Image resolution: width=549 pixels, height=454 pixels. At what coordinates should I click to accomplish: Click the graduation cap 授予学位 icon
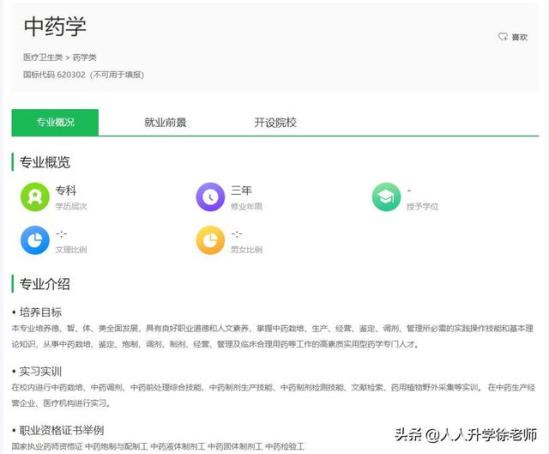coord(386,197)
